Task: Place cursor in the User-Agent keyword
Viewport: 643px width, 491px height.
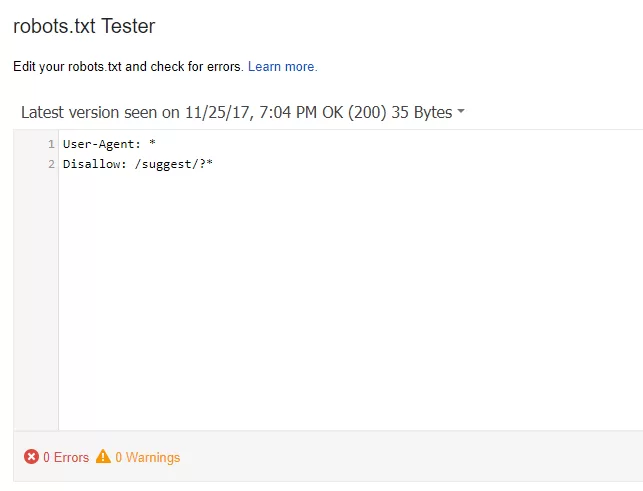Action: click(x=97, y=144)
